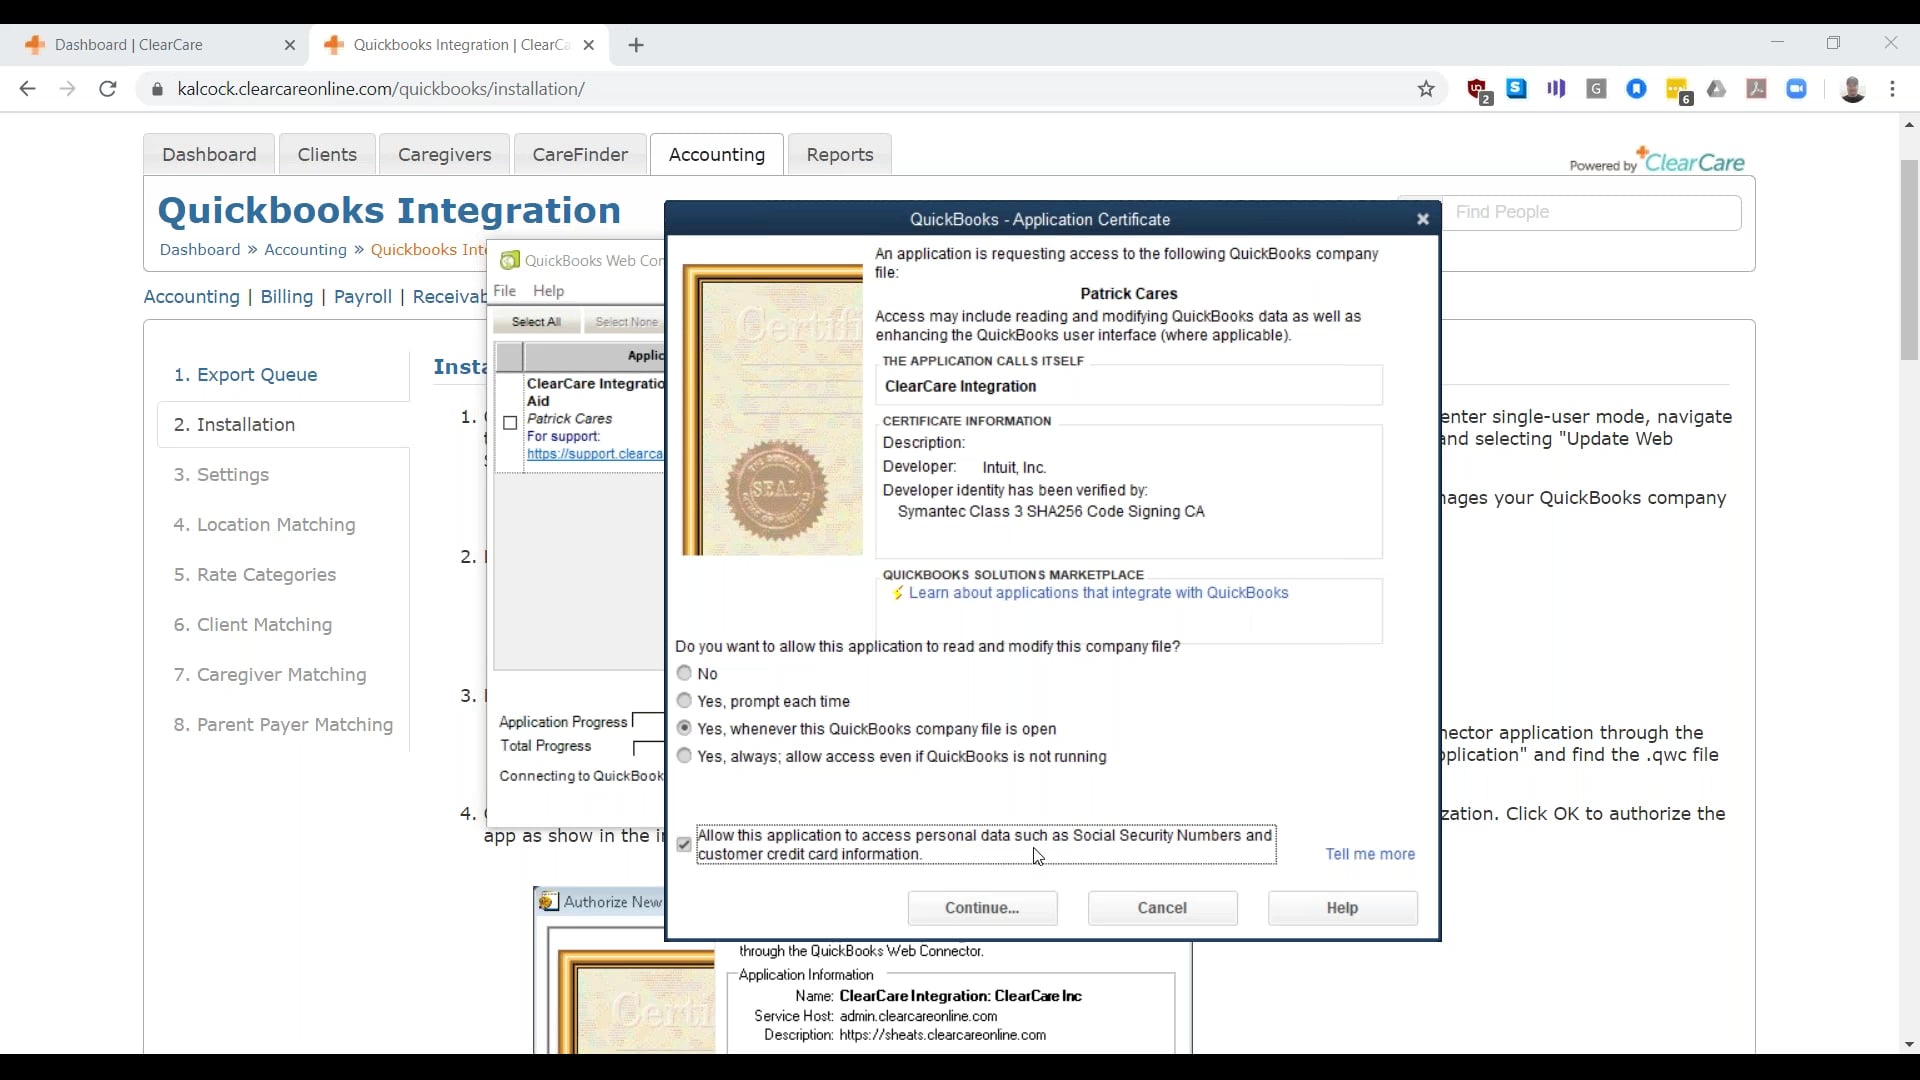The width and height of the screenshot is (1920, 1080).
Task: Click the page's vertical scrollbar thumb
Action: [x=1909, y=260]
